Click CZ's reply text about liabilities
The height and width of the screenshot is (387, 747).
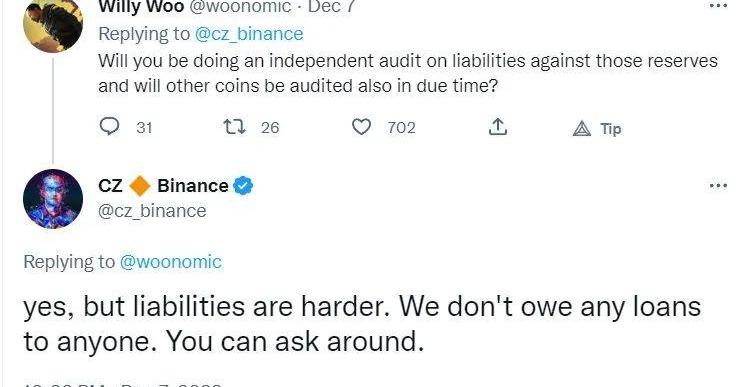(362, 324)
